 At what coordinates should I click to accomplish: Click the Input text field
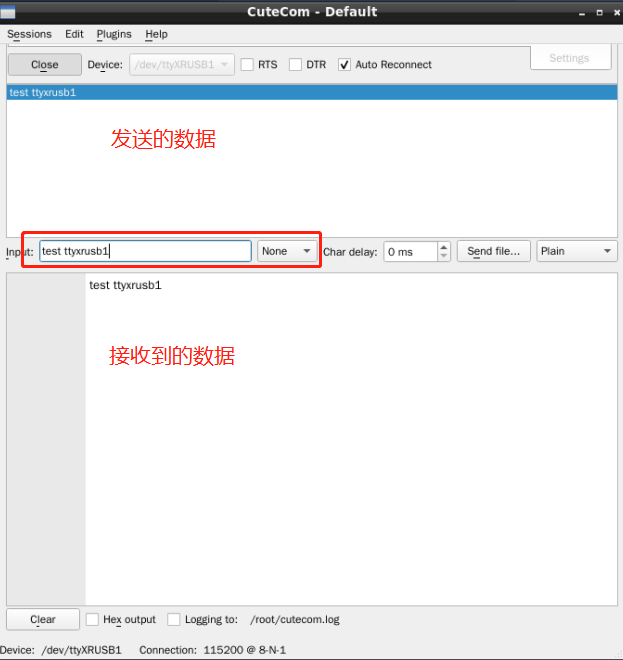tap(145, 251)
